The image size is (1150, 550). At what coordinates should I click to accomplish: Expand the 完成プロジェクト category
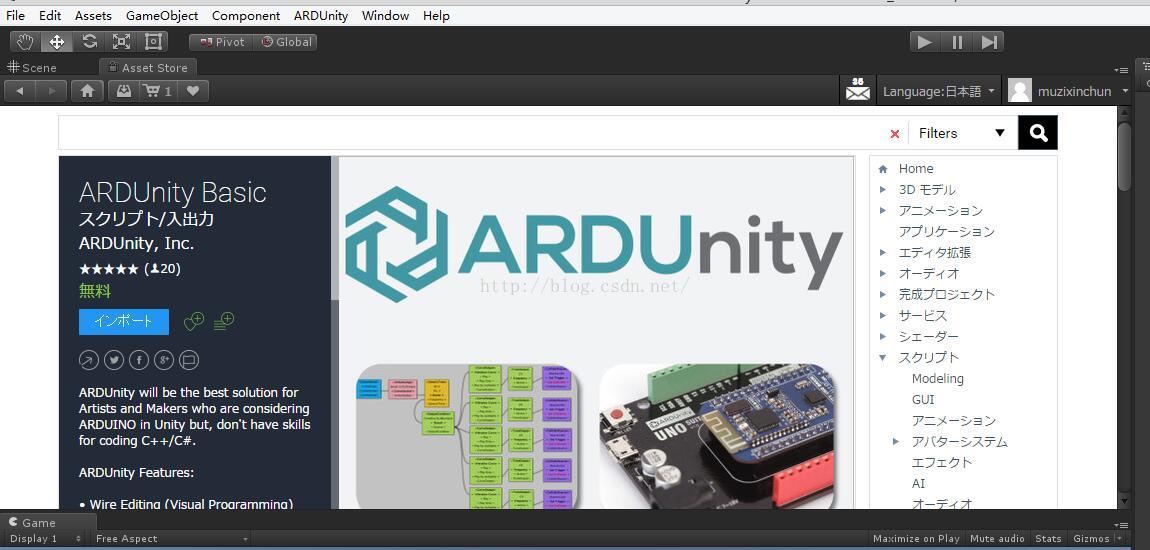883,294
